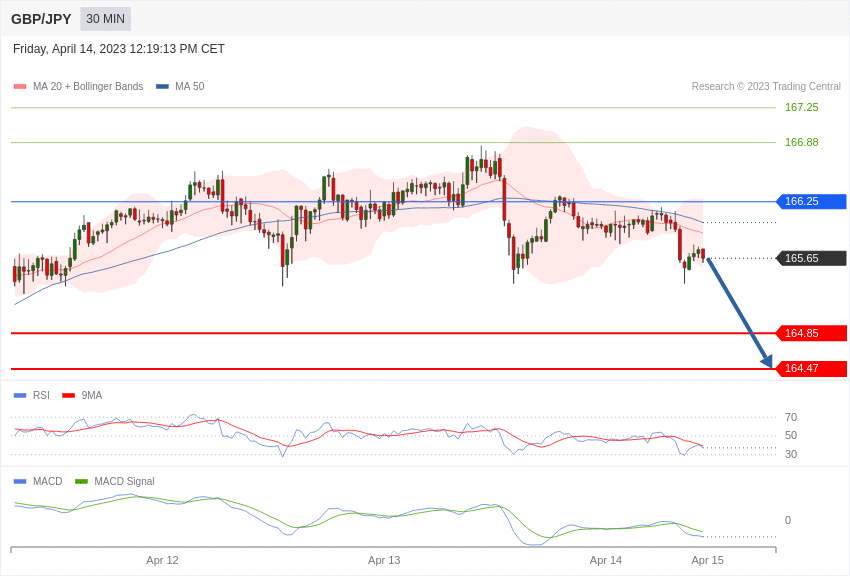Click the Apr 14 date axis marker
This screenshot has width=850, height=576.
(x=606, y=560)
